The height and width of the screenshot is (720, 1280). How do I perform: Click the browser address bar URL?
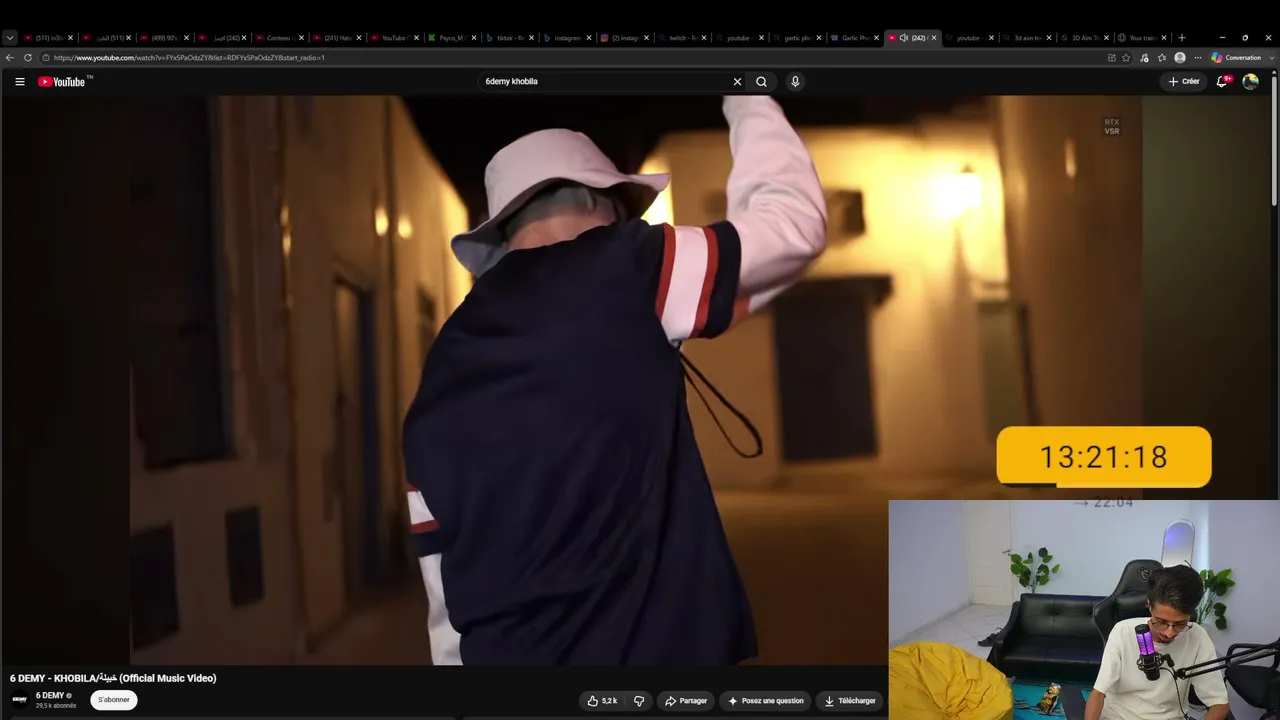[x=189, y=58]
